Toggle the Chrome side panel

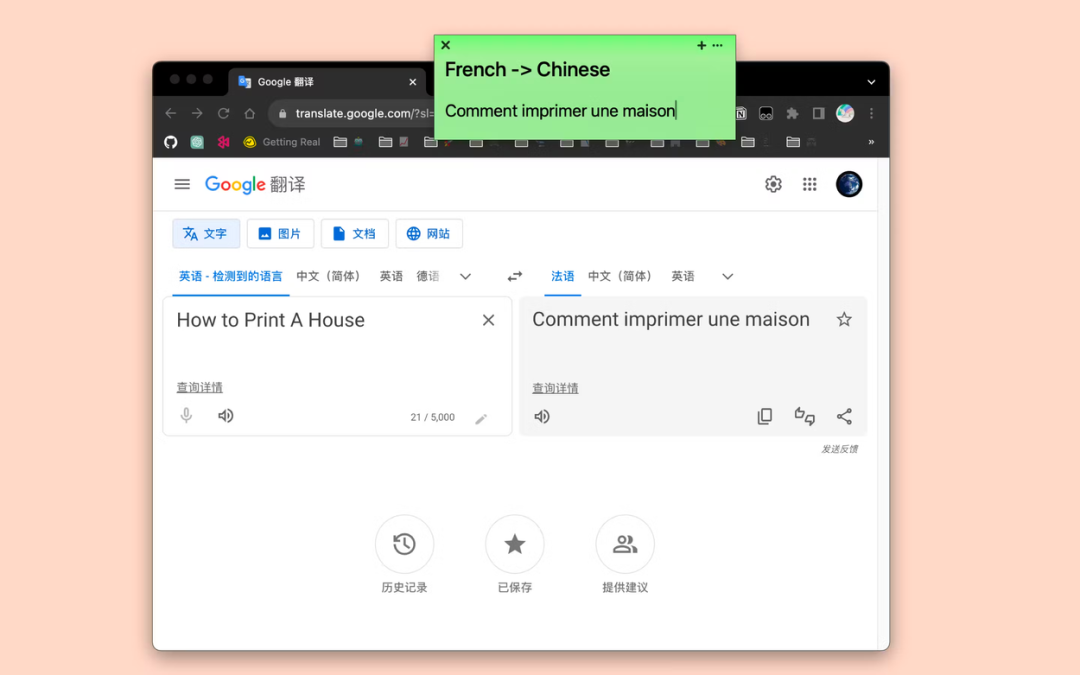click(818, 114)
